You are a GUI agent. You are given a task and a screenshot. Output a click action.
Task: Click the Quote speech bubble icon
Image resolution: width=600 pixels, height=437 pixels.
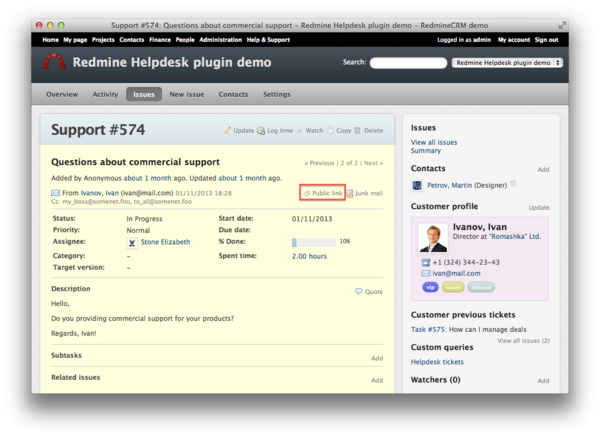(359, 291)
